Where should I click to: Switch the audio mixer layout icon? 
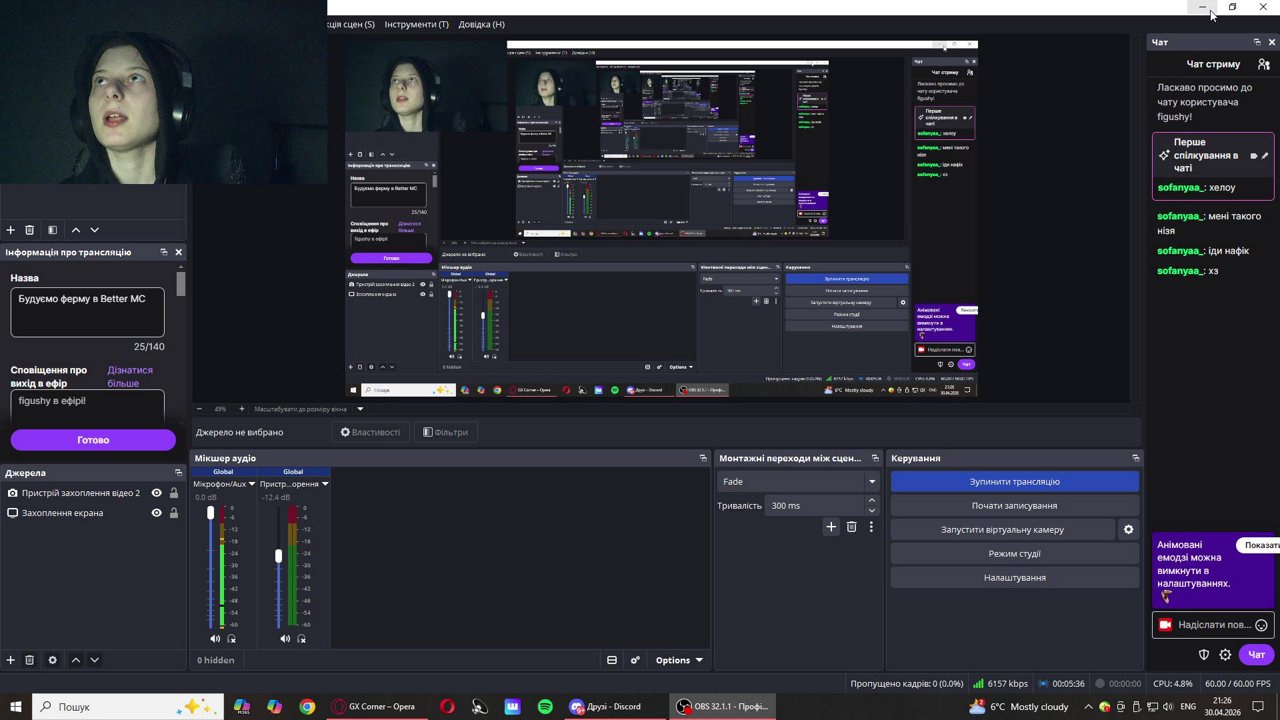pyautogui.click(x=612, y=660)
